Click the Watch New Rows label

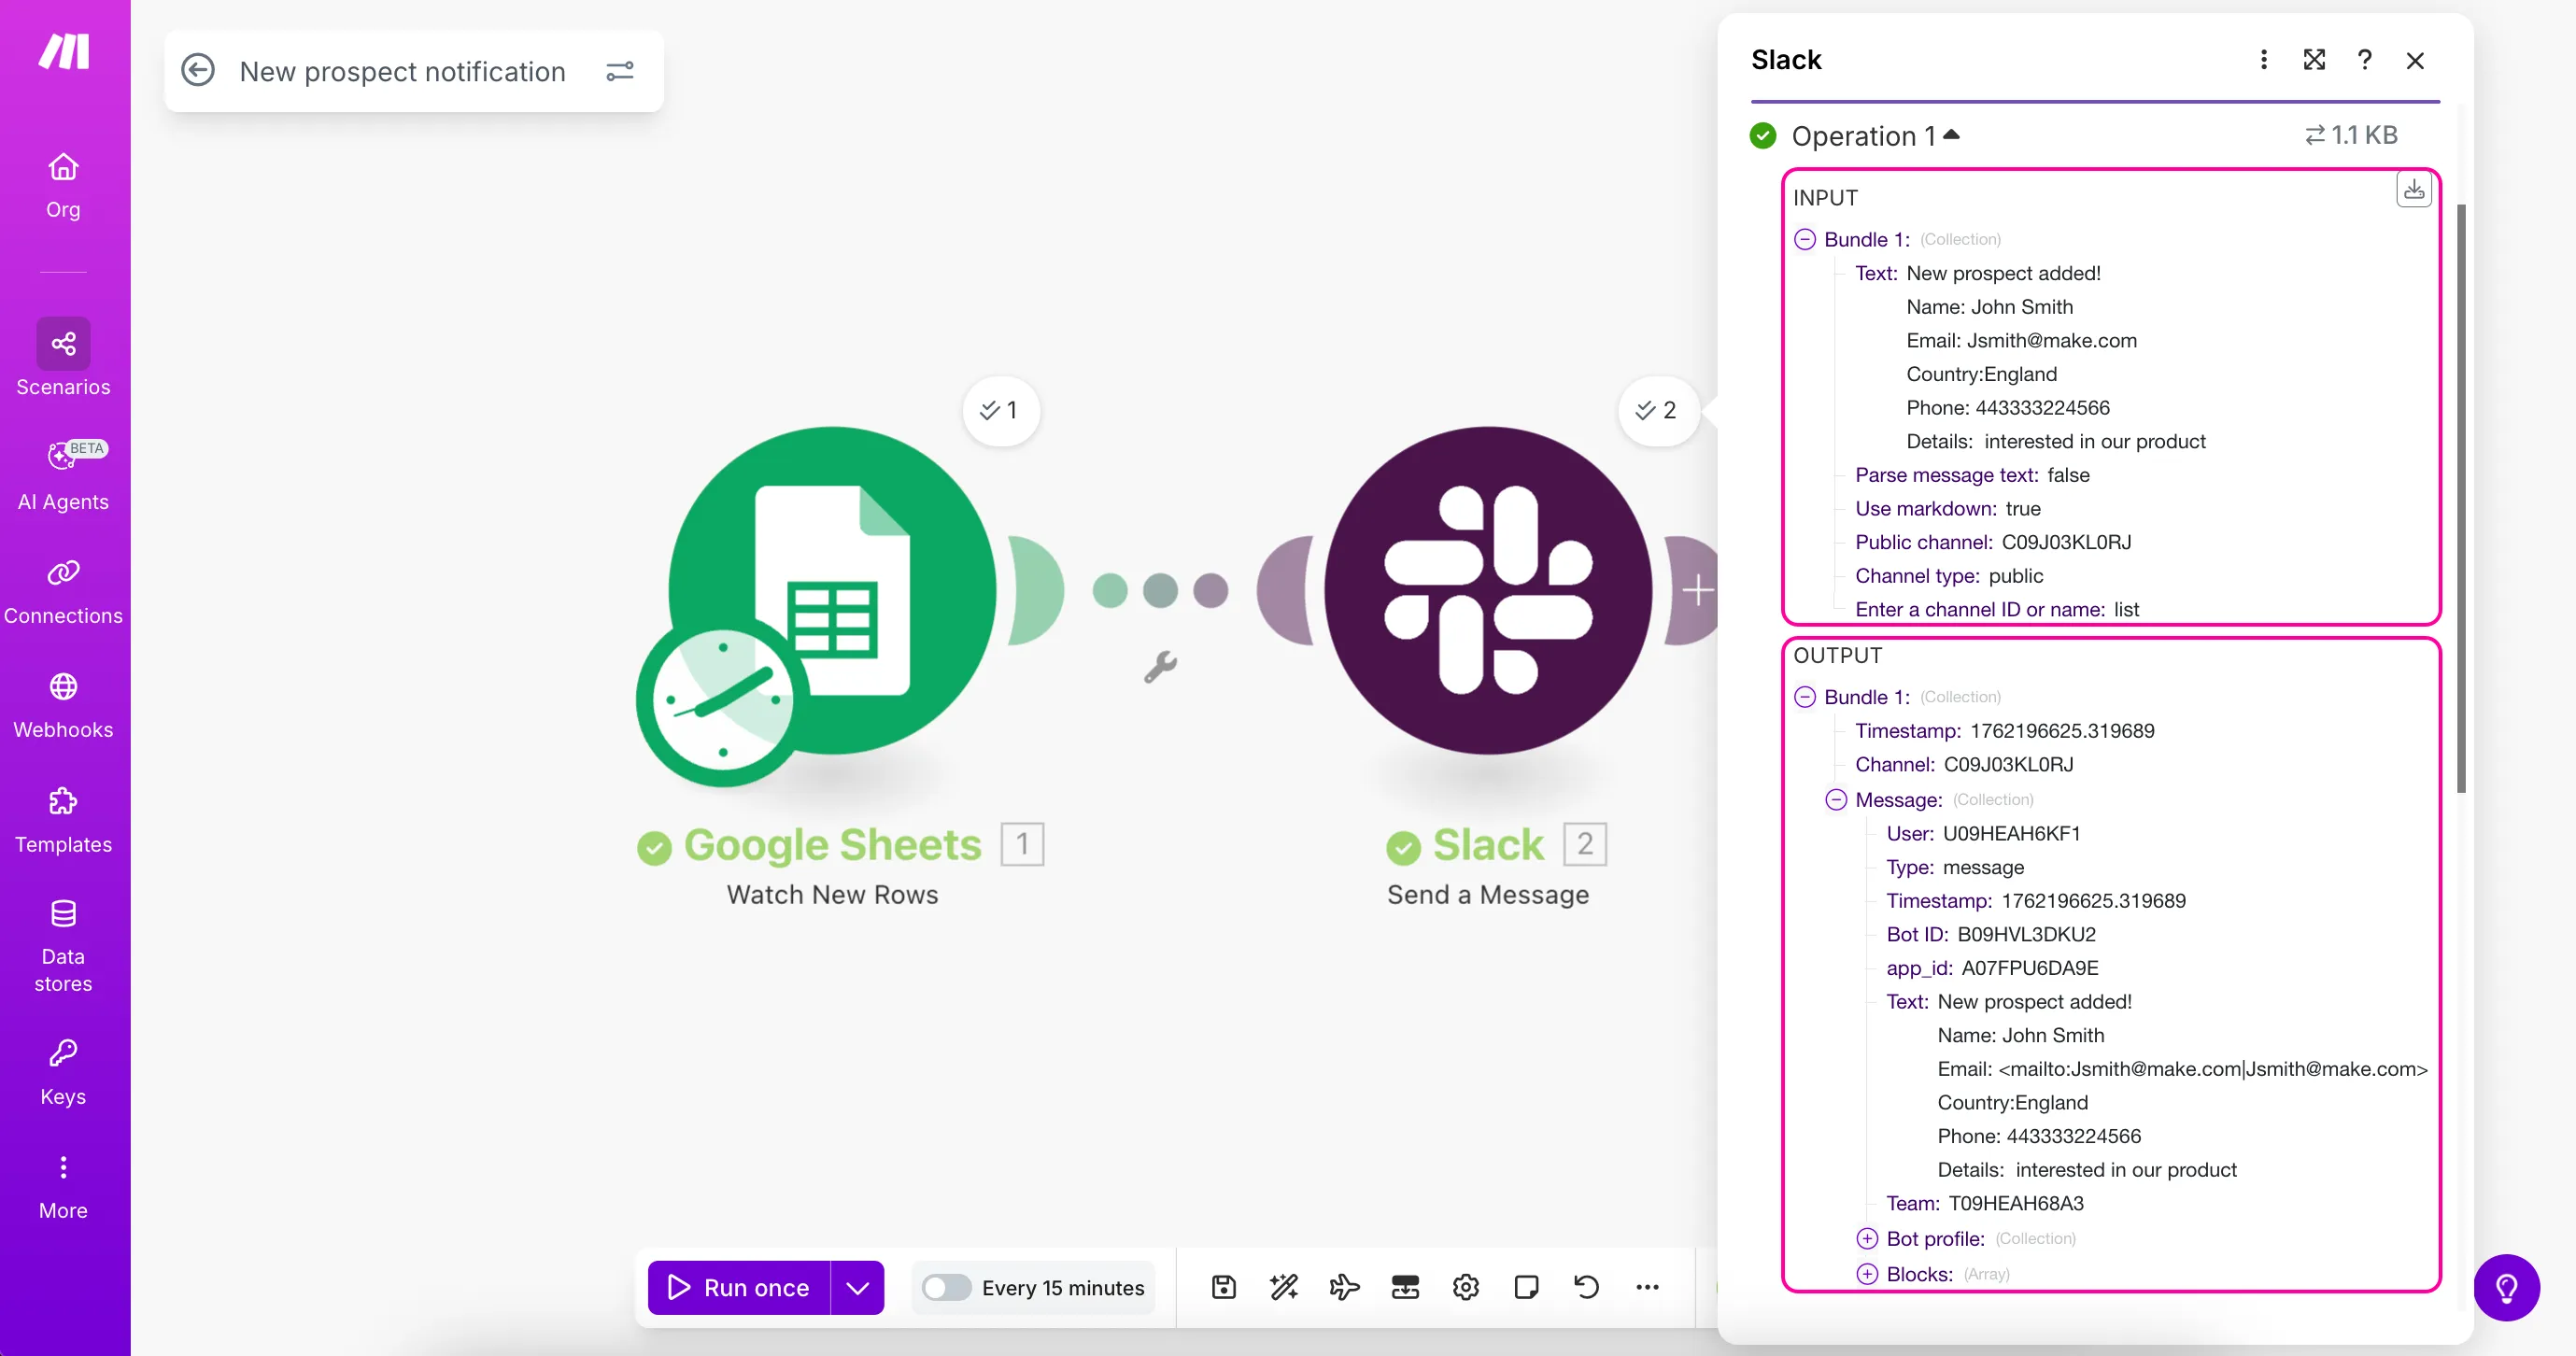click(832, 894)
